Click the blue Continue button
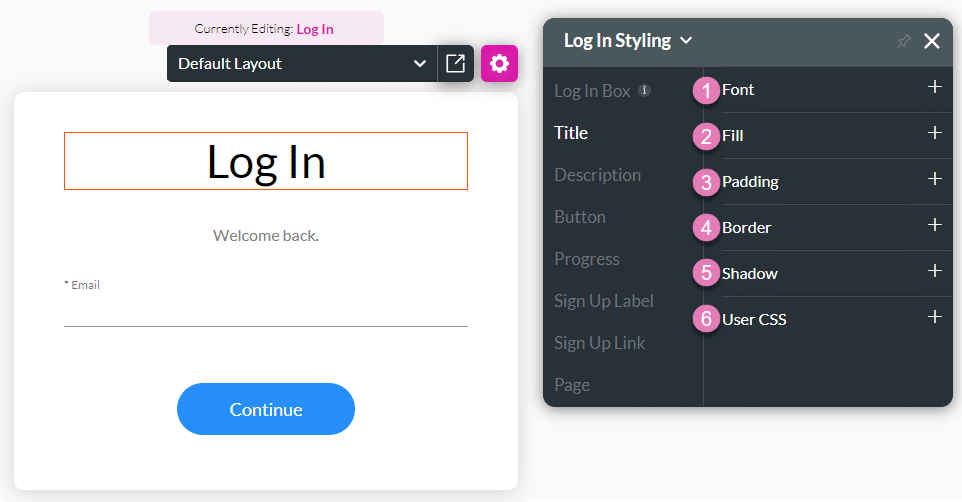 pyautogui.click(x=266, y=409)
